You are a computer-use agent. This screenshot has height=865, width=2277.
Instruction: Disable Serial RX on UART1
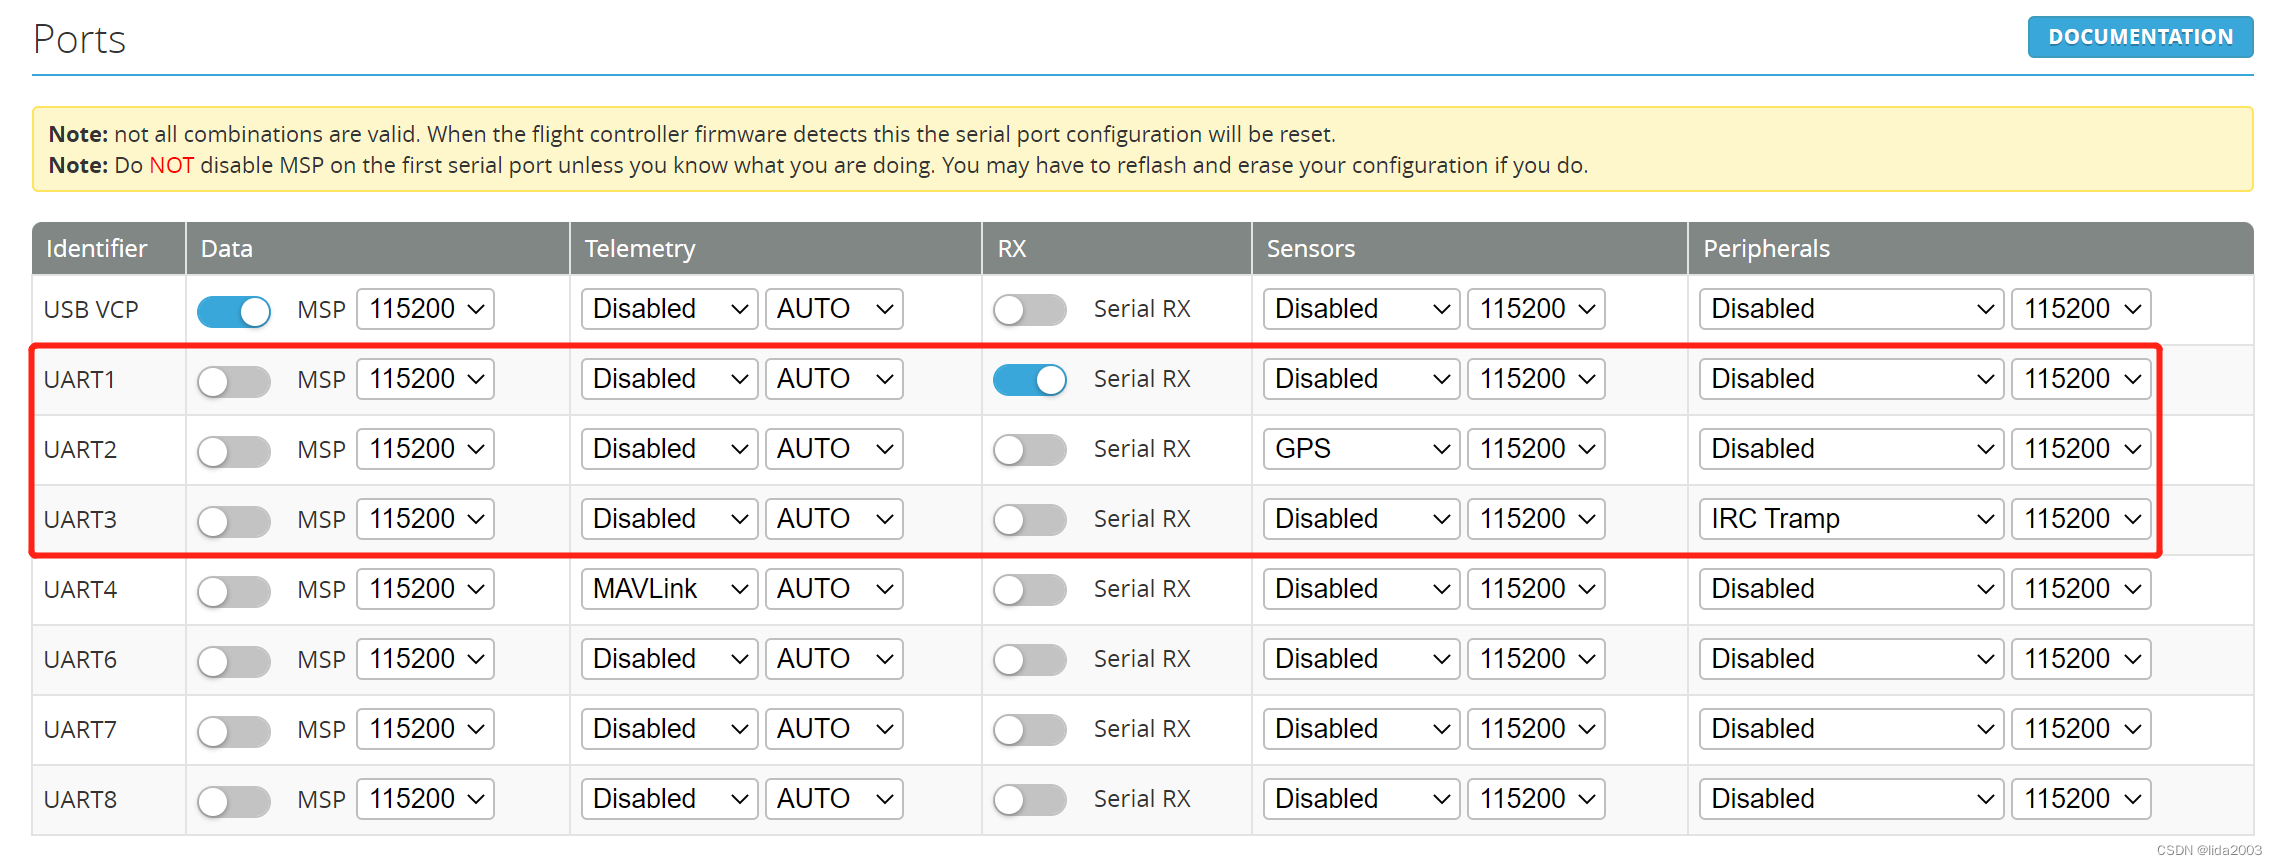[1030, 379]
